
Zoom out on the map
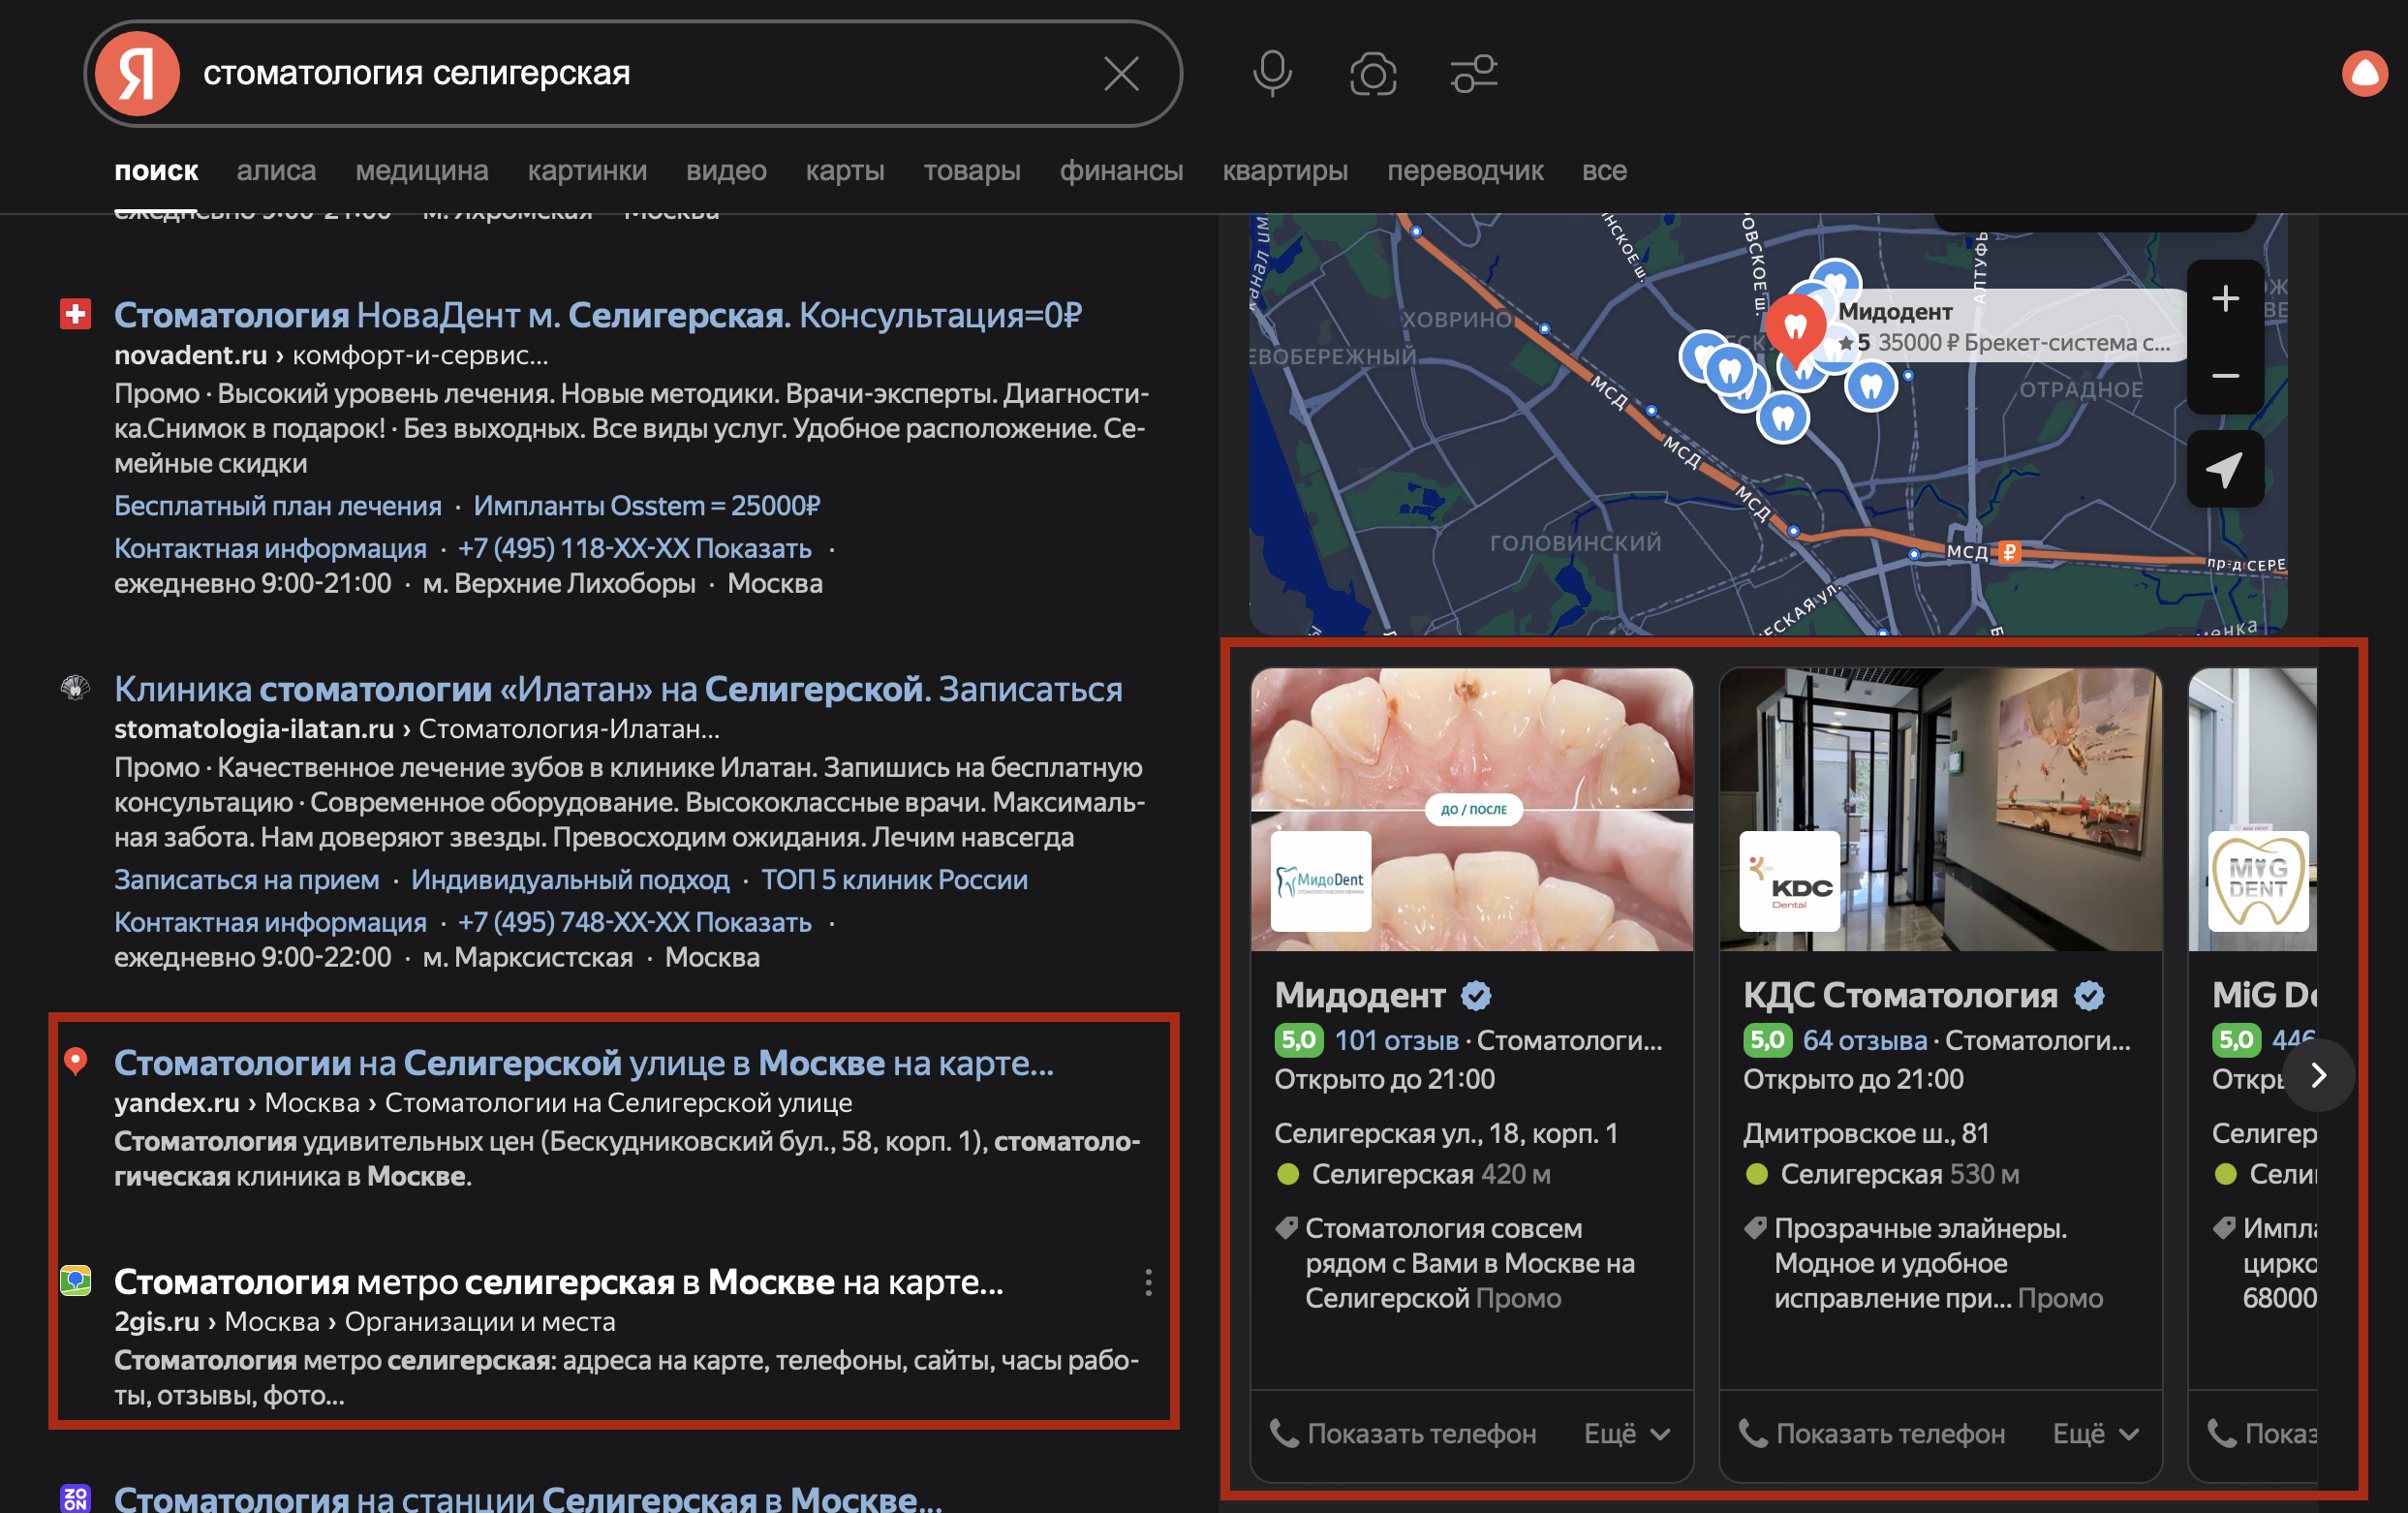click(x=2224, y=376)
